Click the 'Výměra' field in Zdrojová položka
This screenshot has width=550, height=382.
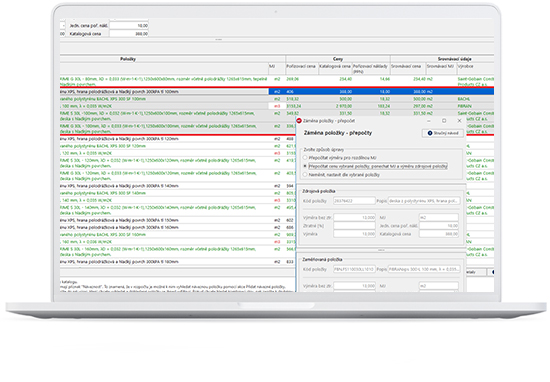pos(354,234)
